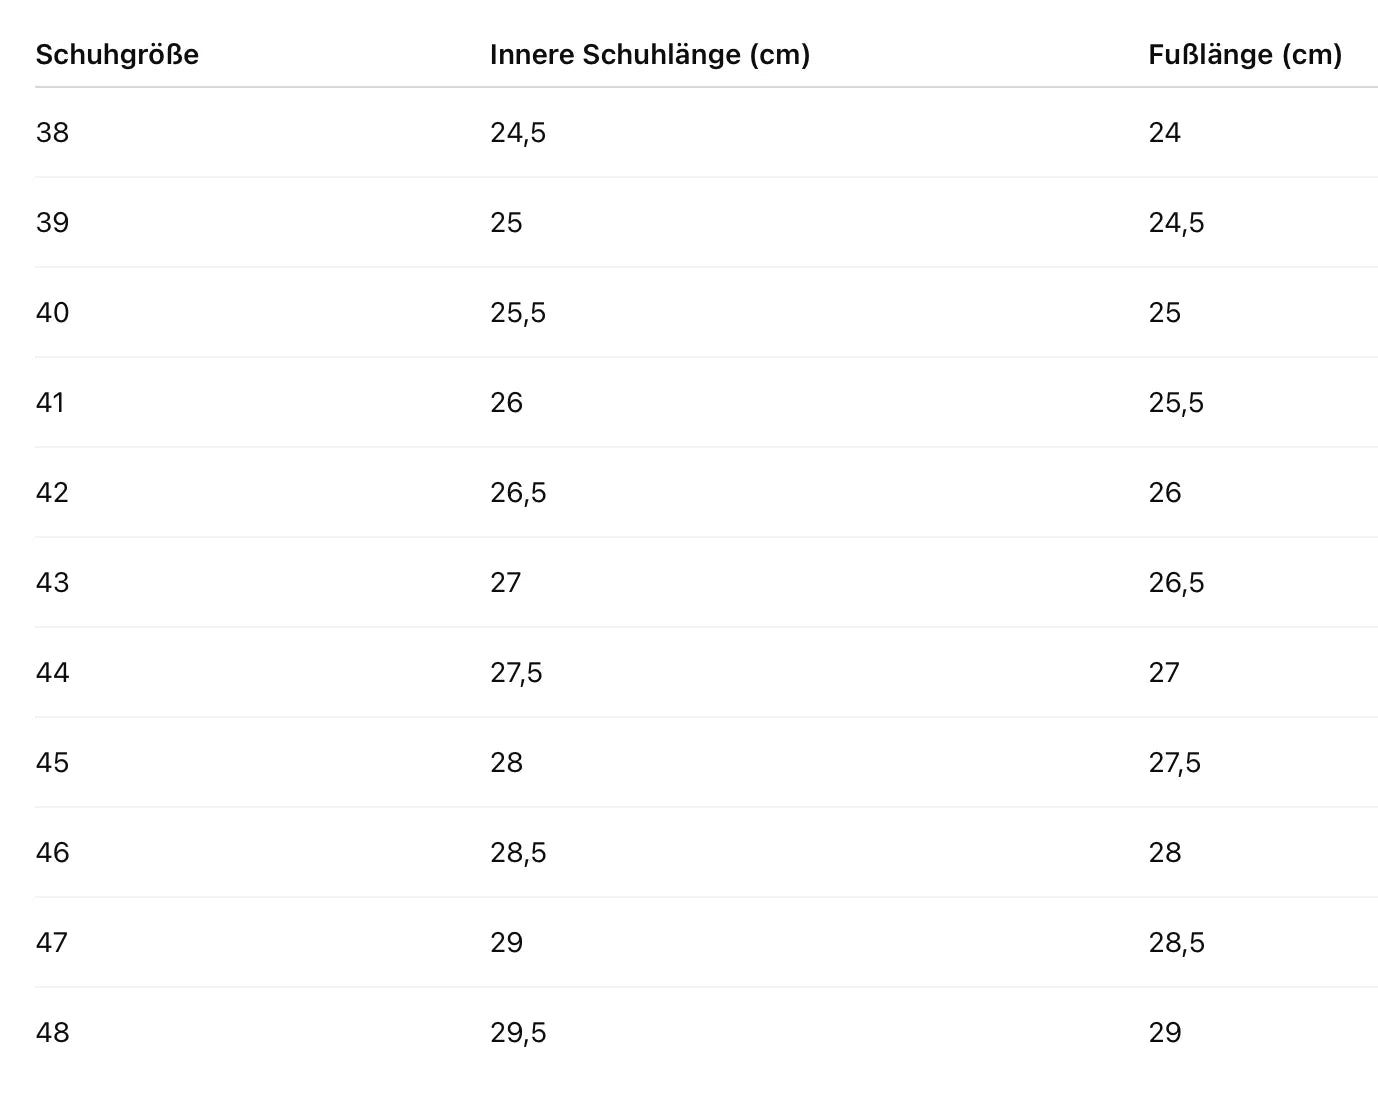Image resolution: width=1378 pixels, height=1096 pixels.
Task: Select foot length value for size 47
Action: click(1176, 943)
